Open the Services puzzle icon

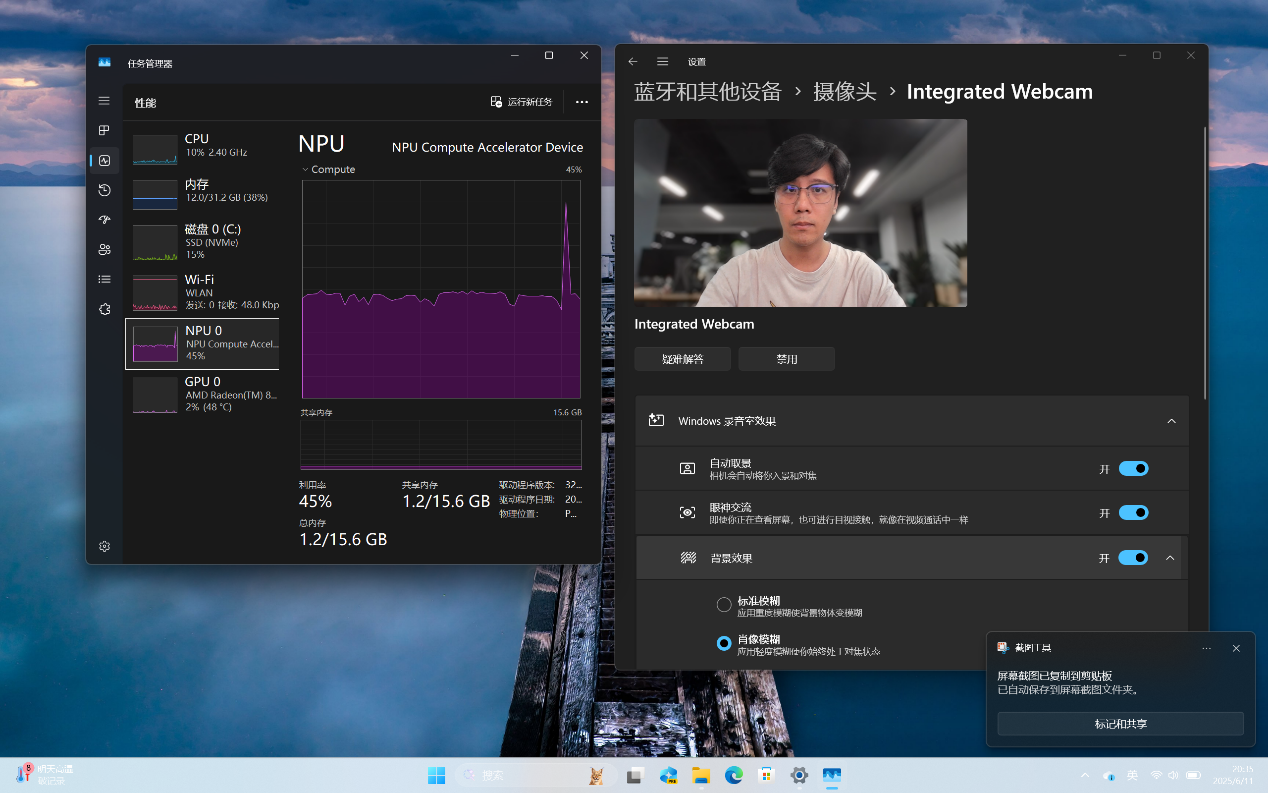pos(104,309)
